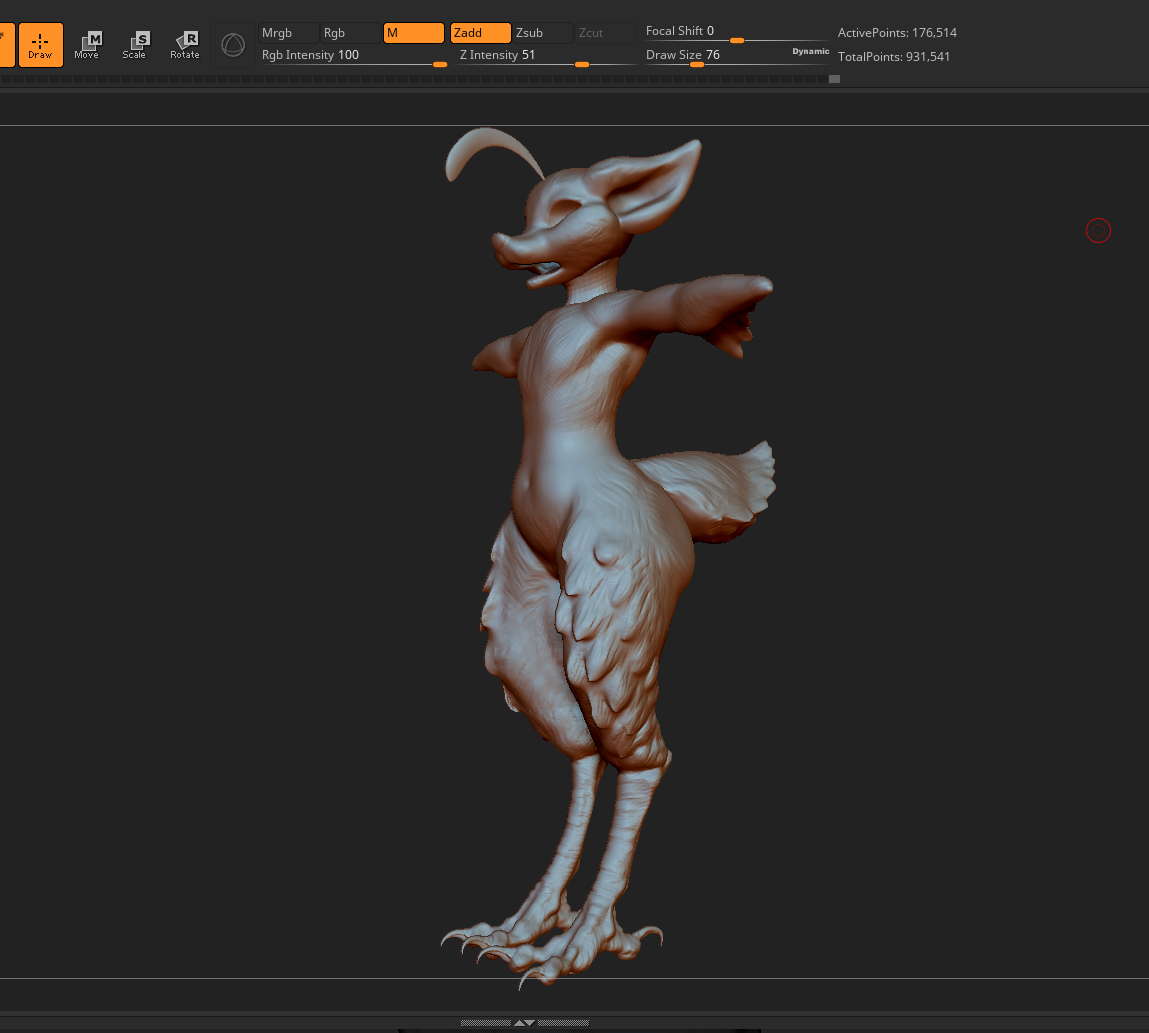The width and height of the screenshot is (1149, 1033).
Task: Disable the Zadd sculpting mode
Action: coord(480,33)
